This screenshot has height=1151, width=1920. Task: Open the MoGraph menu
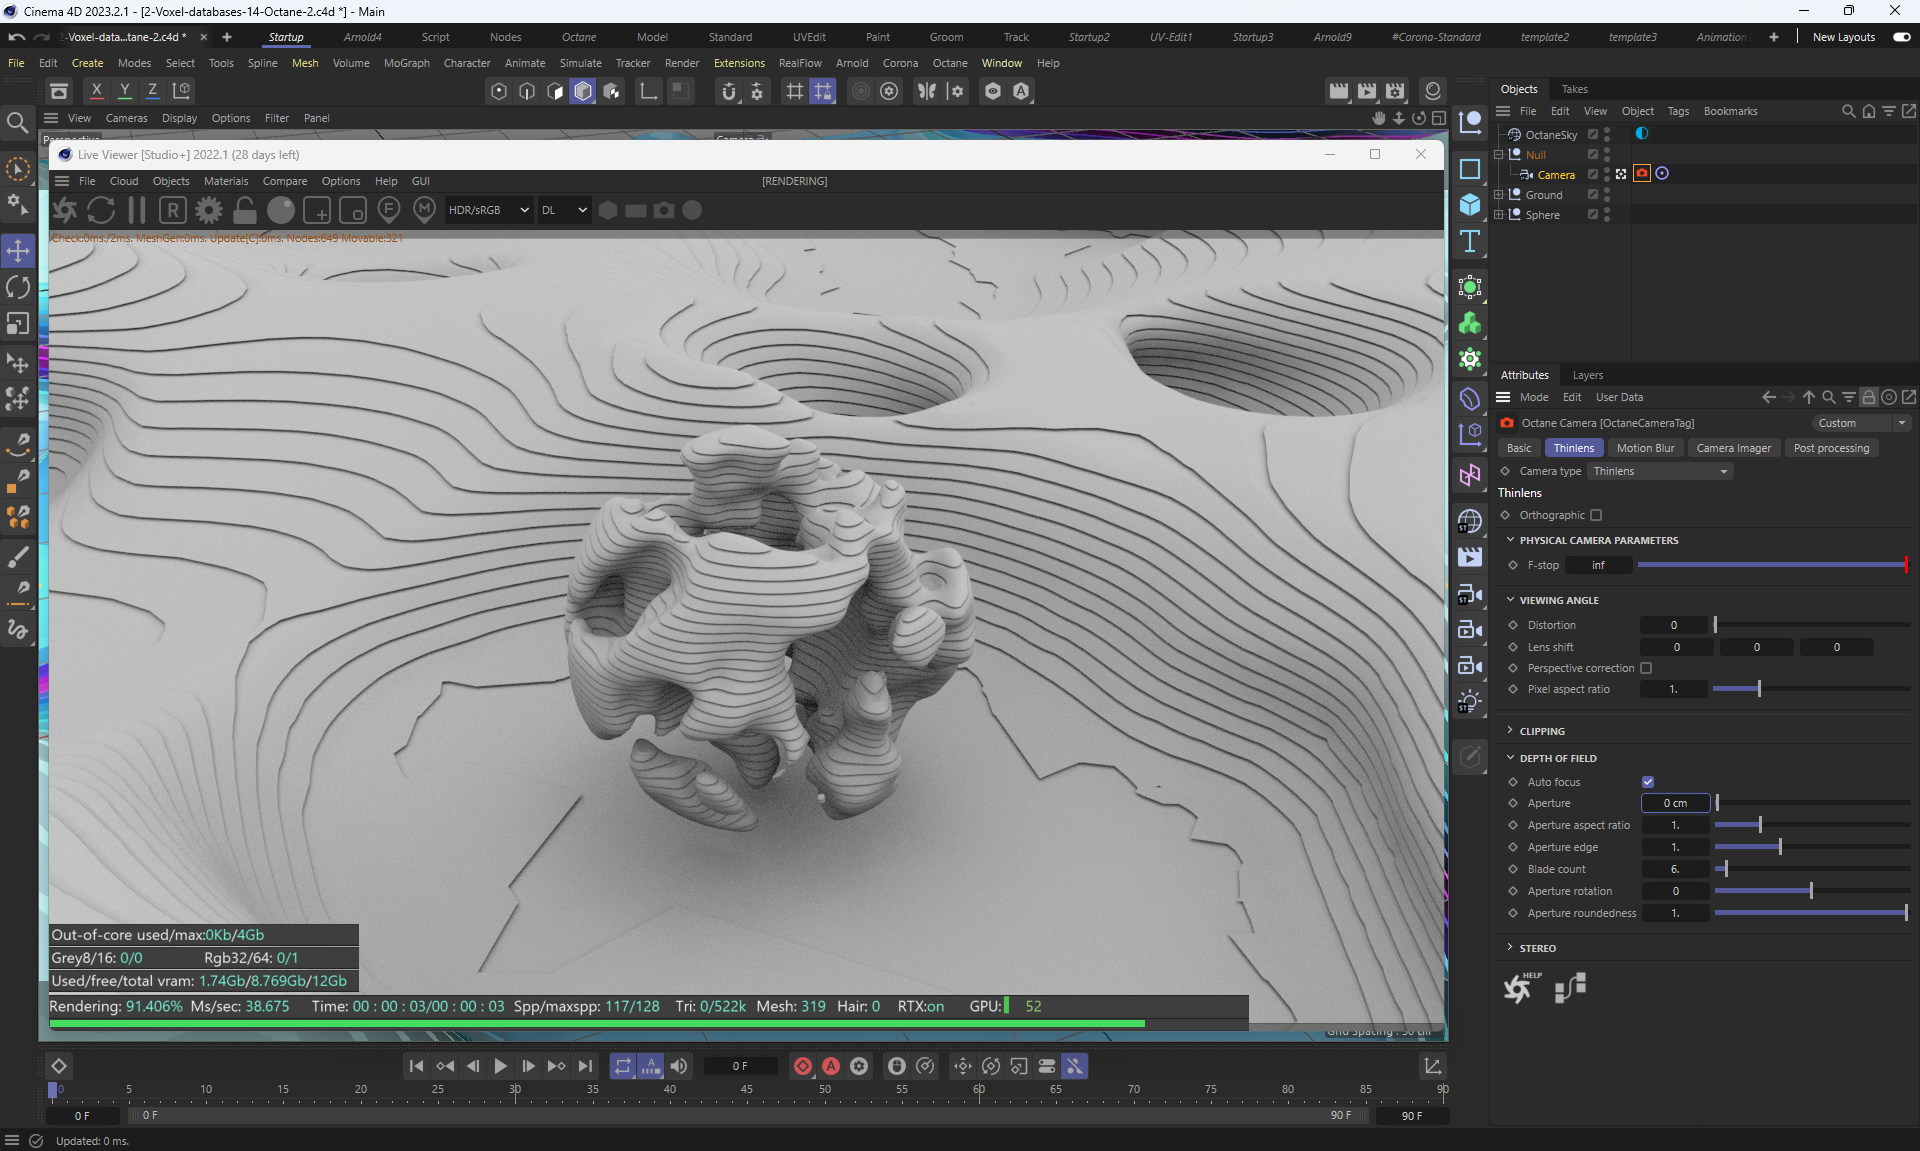406,63
